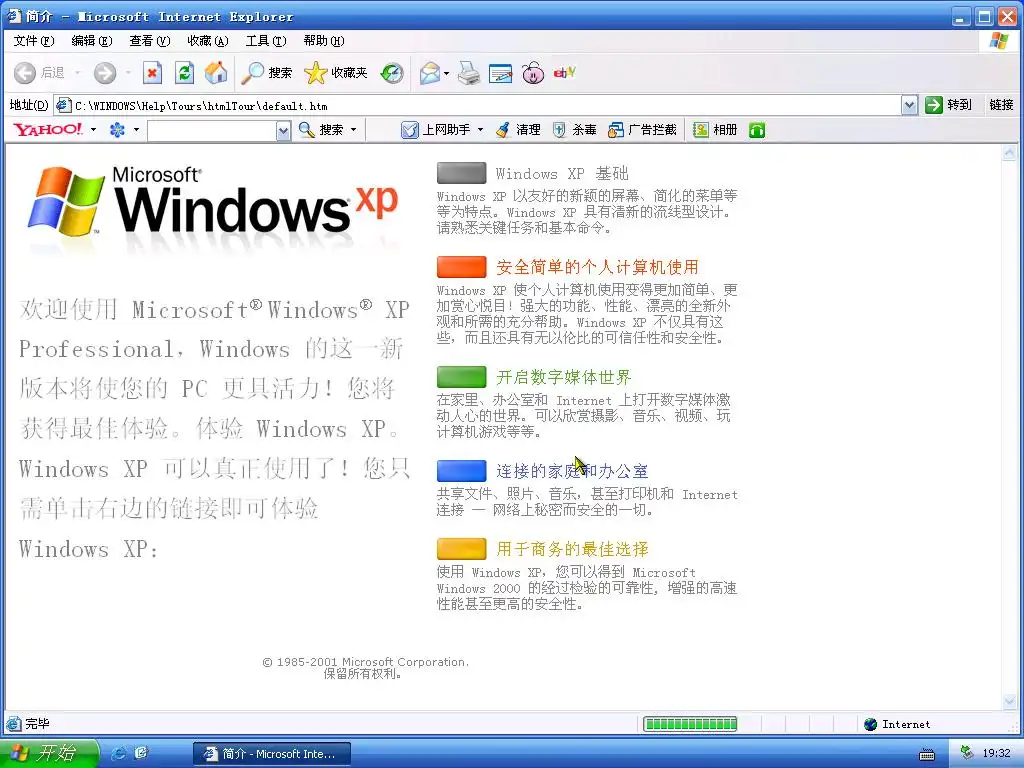Open the Yahoo search box dropdown
Image resolution: width=1024 pixels, height=768 pixels.
283,131
